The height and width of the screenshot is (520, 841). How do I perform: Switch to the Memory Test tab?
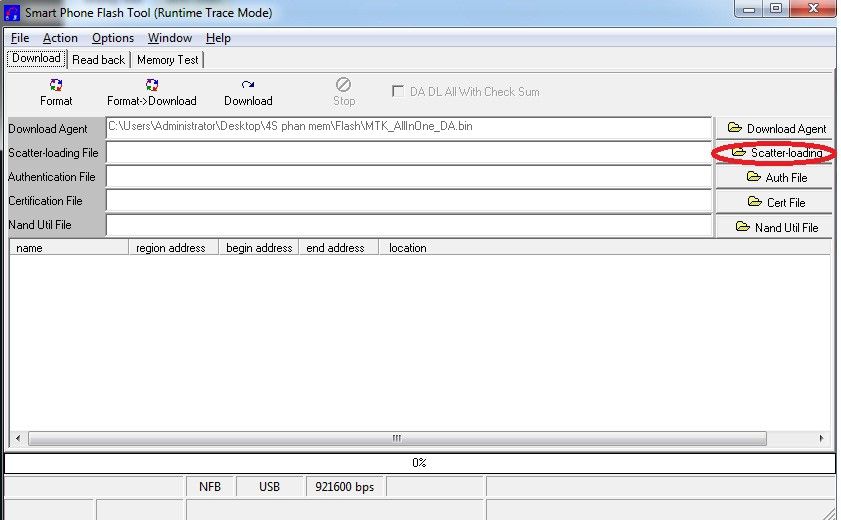(167, 60)
